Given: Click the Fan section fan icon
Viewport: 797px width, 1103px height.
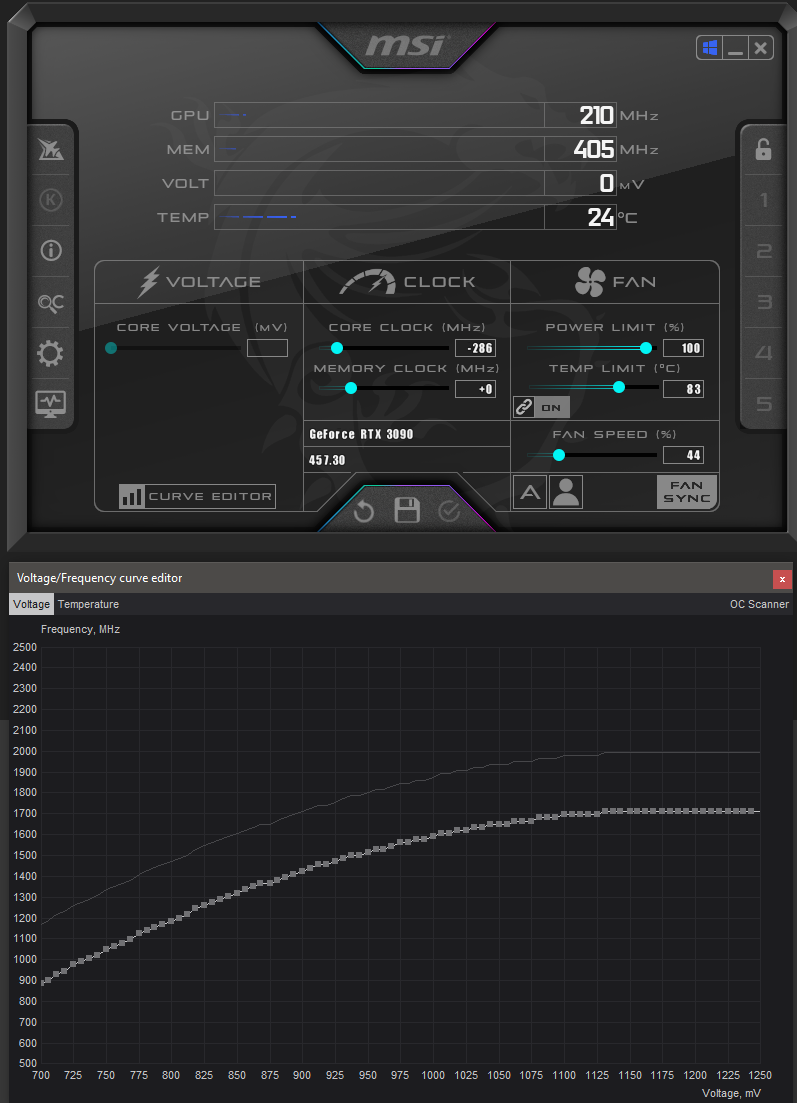Looking at the screenshot, I should [589, 282].
